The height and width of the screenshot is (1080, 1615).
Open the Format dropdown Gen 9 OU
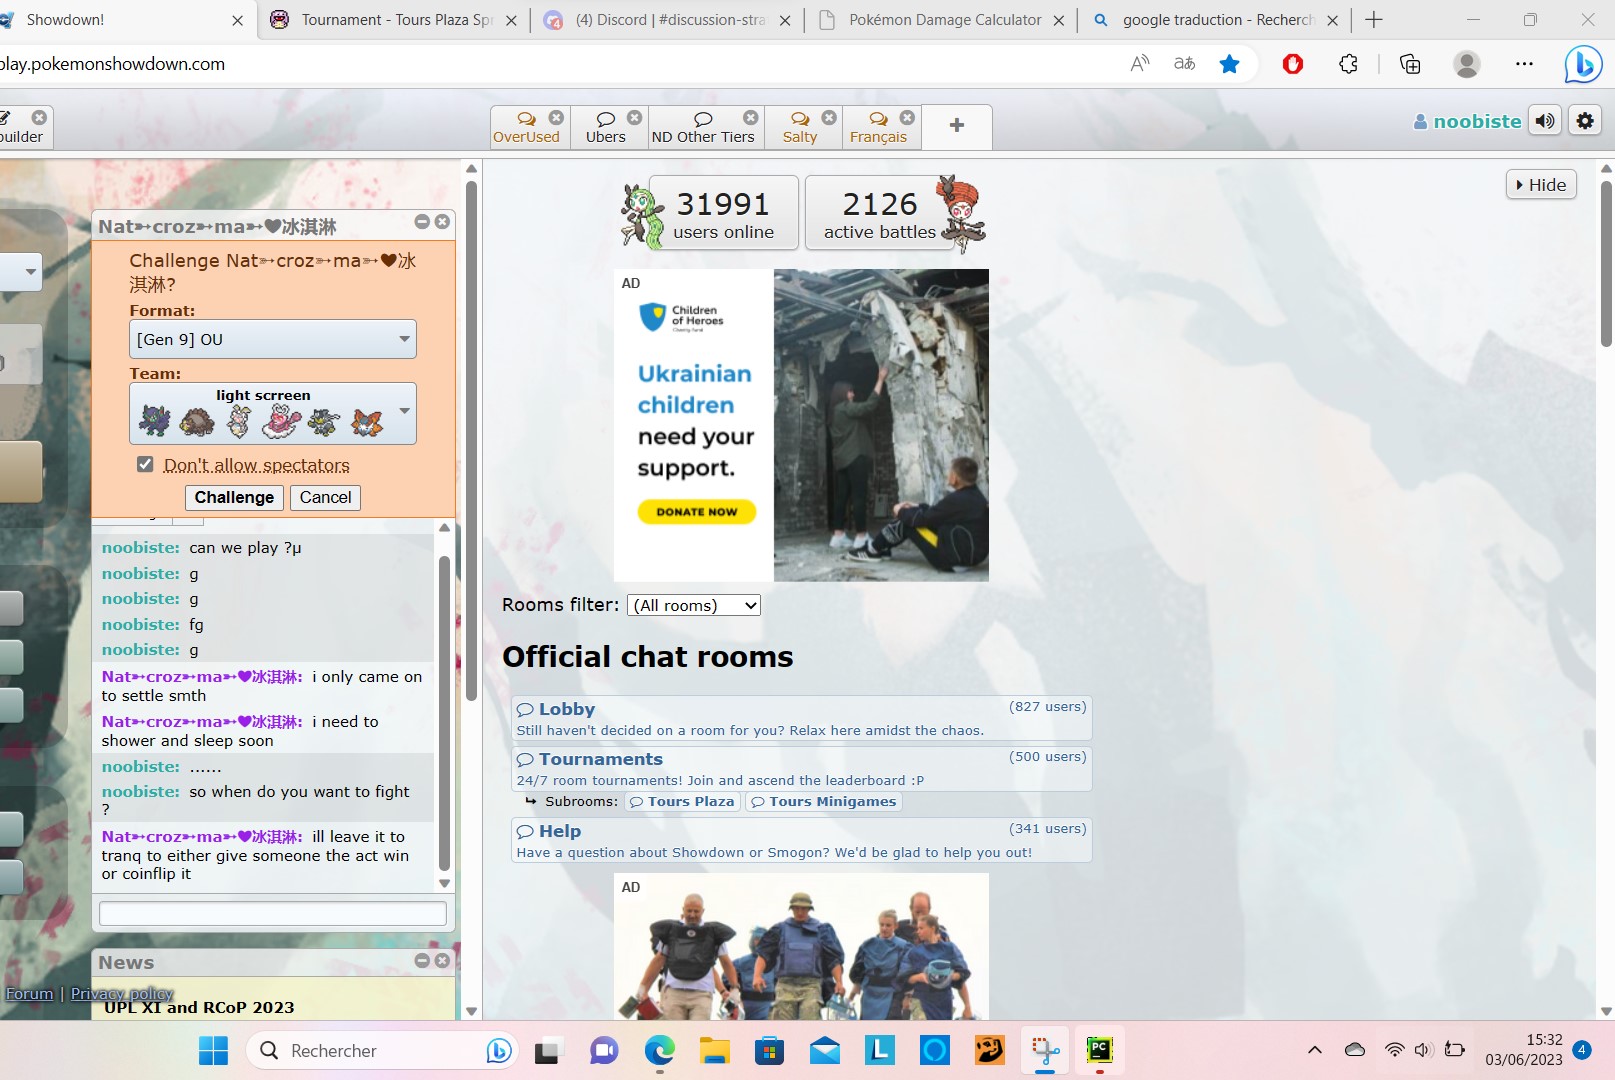pos(273,339)
